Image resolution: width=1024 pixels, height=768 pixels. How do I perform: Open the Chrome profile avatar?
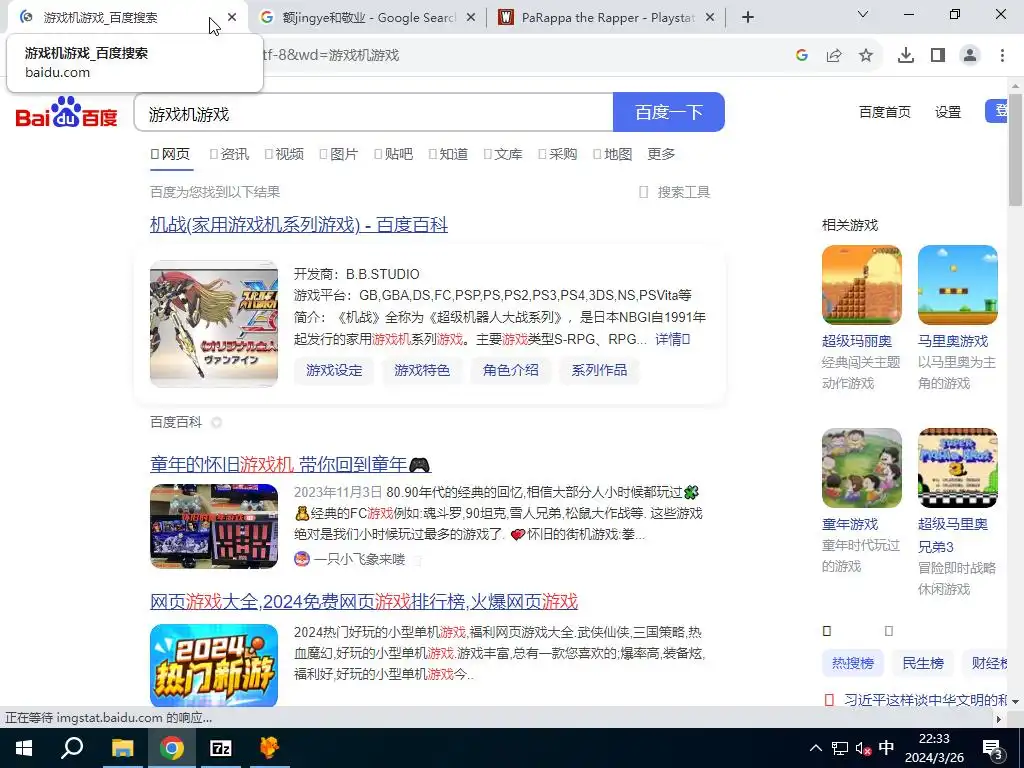pyautogui.click(x=970, y=56)
